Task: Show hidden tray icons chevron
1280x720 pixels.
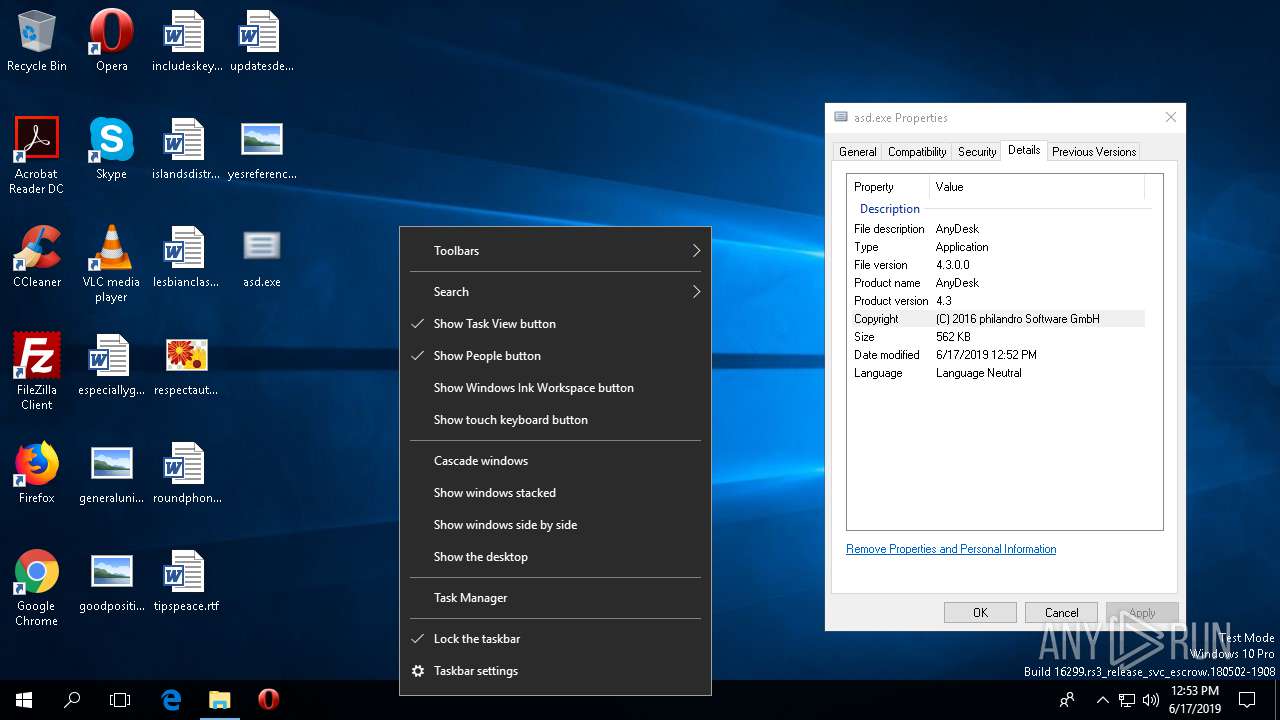Action: 1102,700
